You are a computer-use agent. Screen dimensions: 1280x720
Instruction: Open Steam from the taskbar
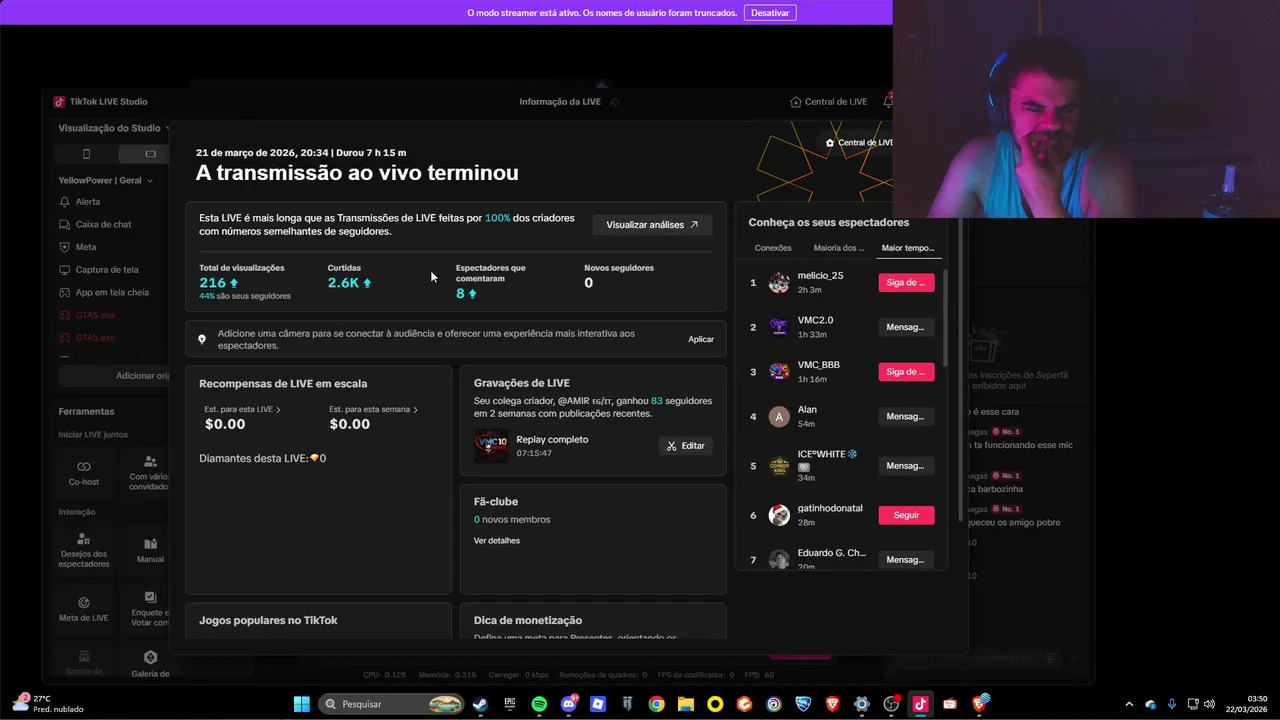pyautogui.click(x=481, y=704)
